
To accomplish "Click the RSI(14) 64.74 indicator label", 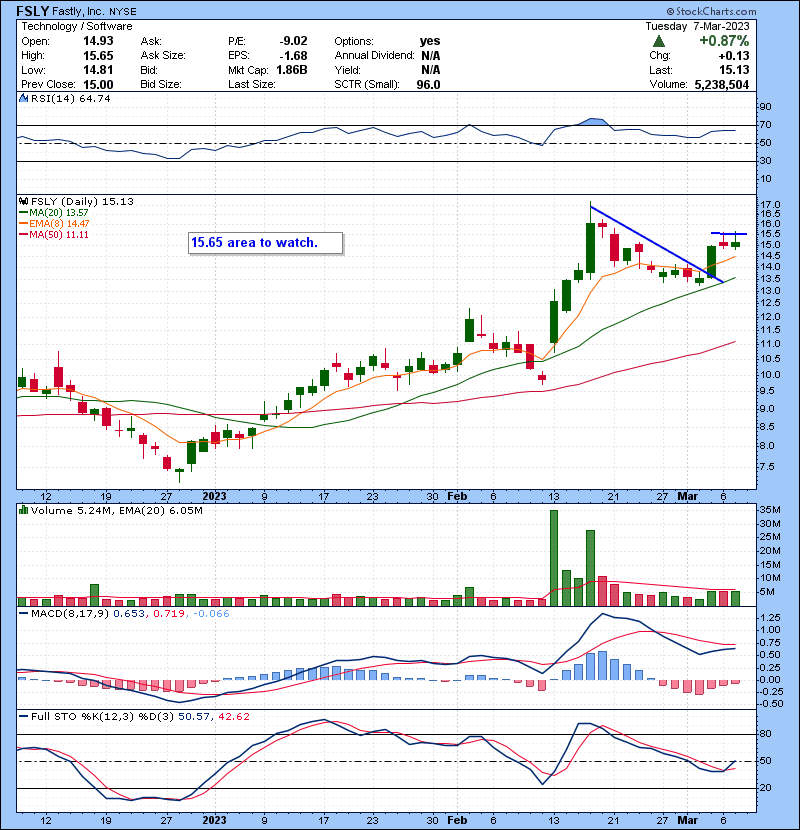I will pyautogui.click(x=70, y=98).
